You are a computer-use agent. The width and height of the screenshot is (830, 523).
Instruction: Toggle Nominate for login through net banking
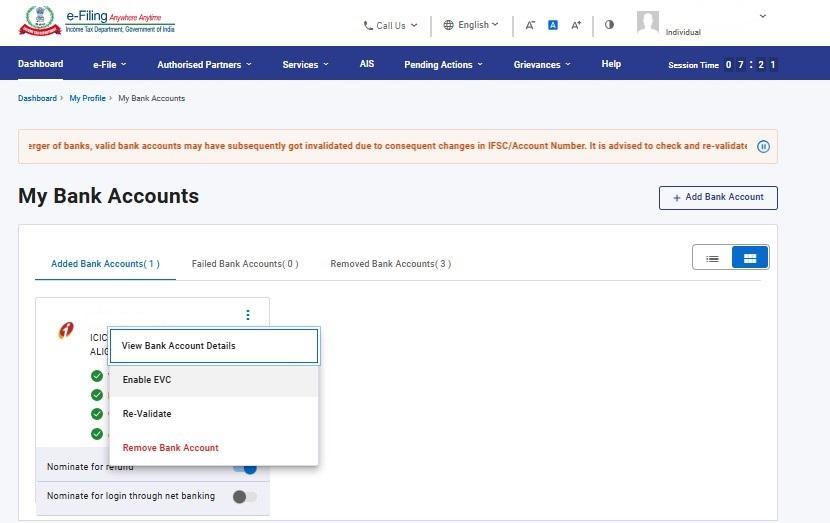coord(244,496)
